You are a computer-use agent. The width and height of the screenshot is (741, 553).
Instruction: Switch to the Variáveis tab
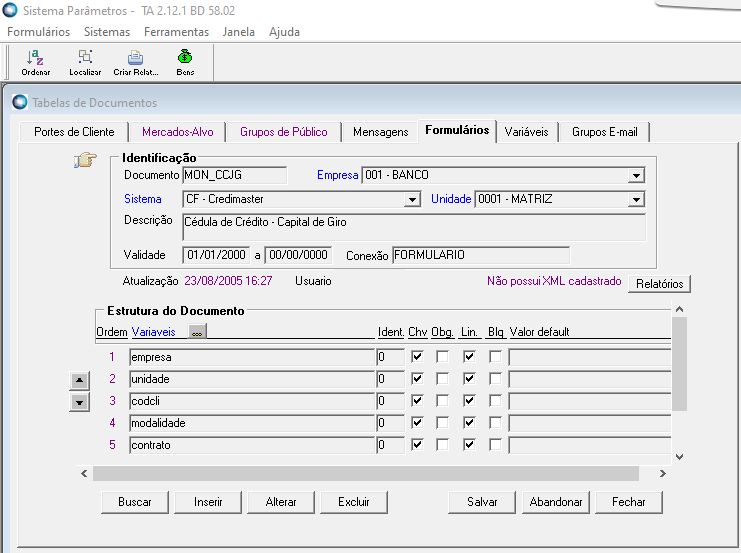tap(526, 132)
